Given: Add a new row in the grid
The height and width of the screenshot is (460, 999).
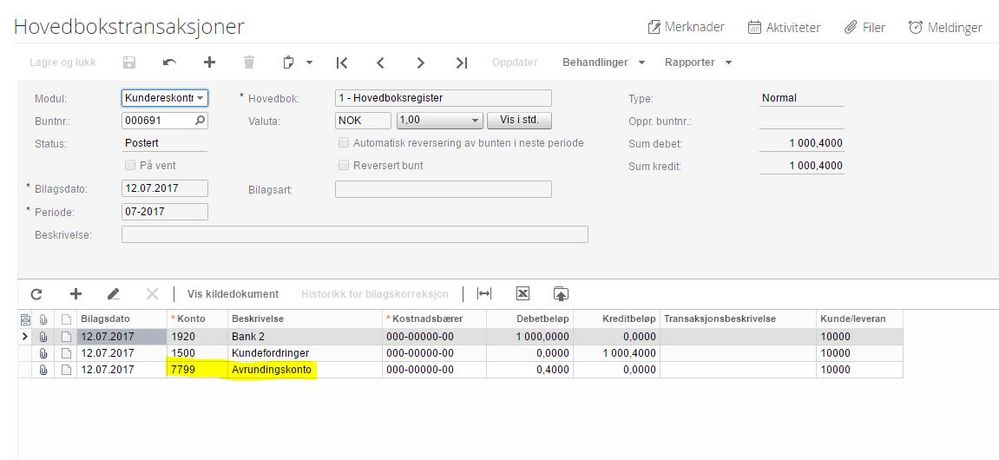Looking at the screenshot, I should point(76,294).
